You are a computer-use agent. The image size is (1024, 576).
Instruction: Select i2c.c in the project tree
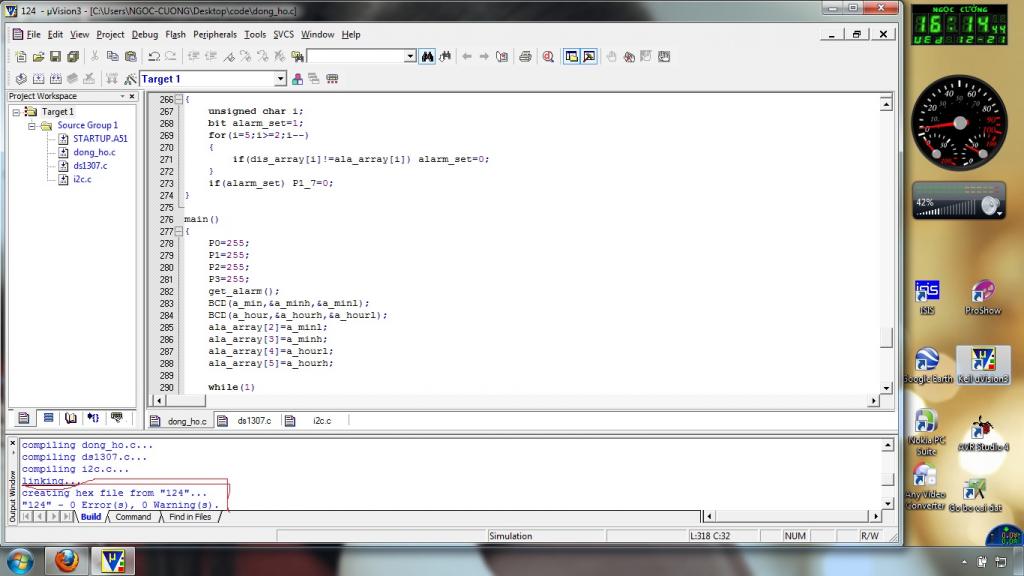(82, 179)
